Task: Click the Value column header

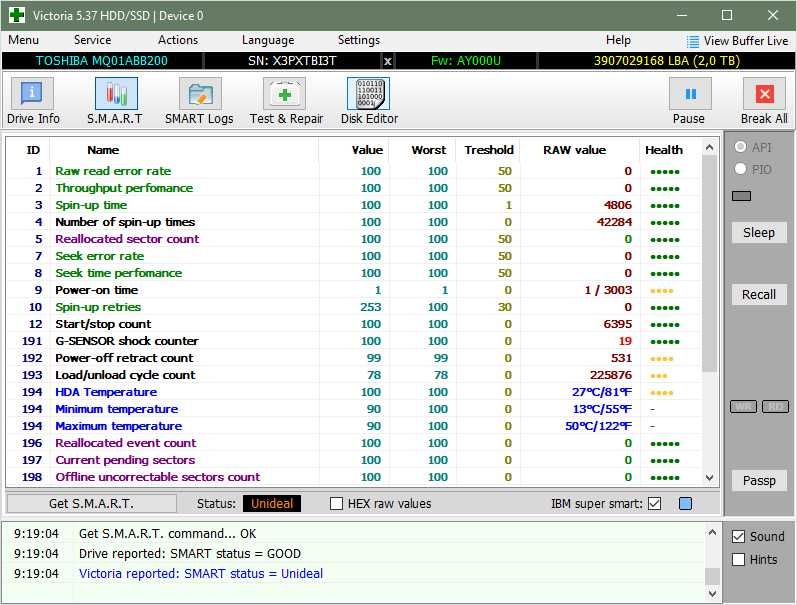Action: click(x=367, y=150)
